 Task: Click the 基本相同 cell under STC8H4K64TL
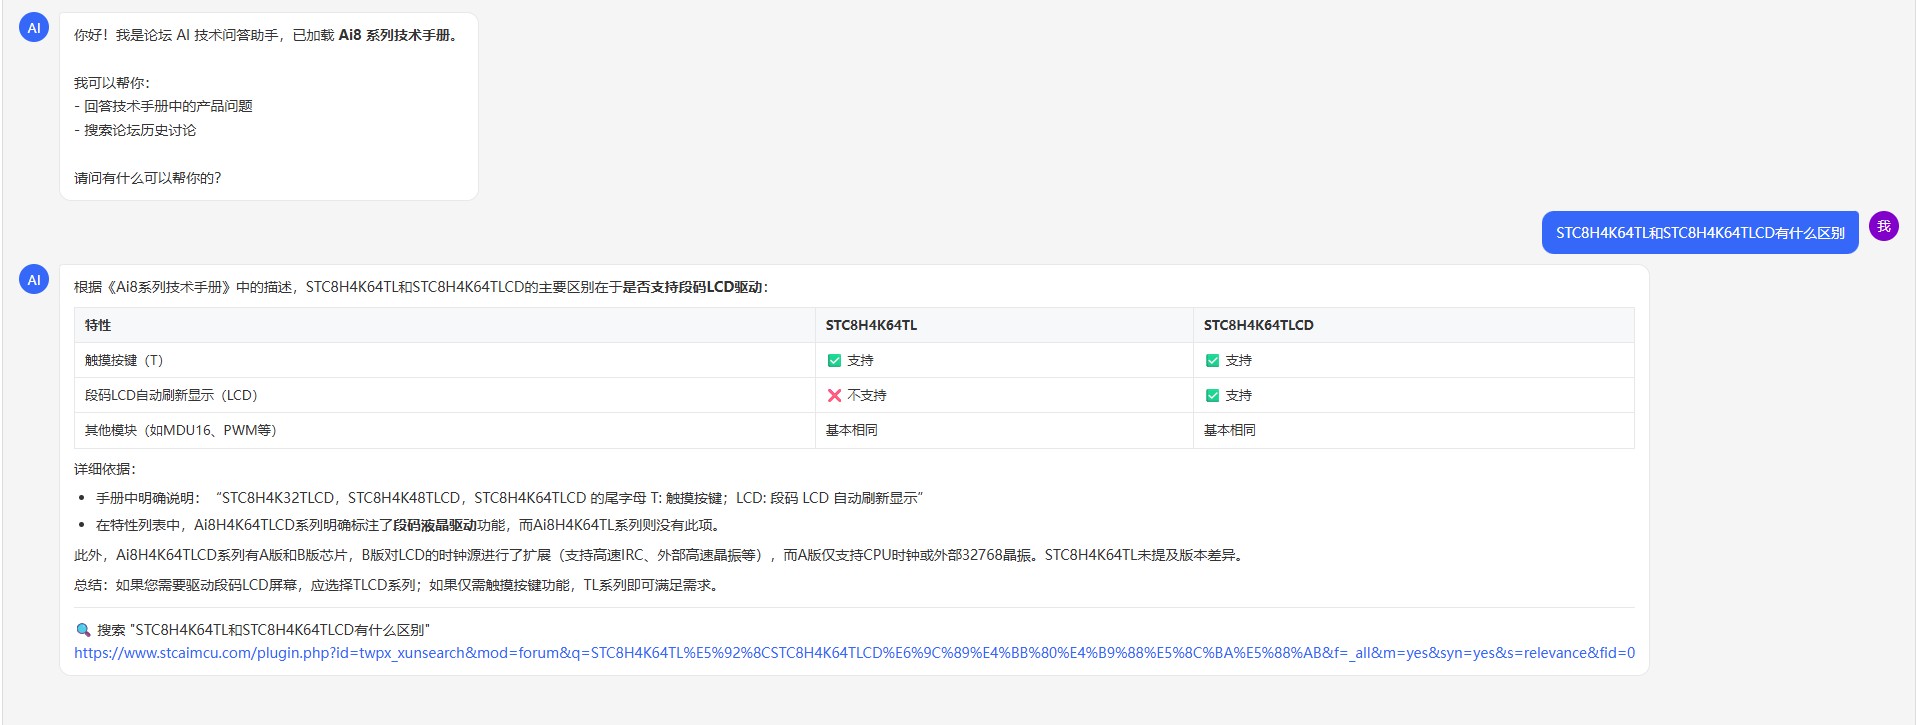pyautogui.click(x=1004, y=430)
